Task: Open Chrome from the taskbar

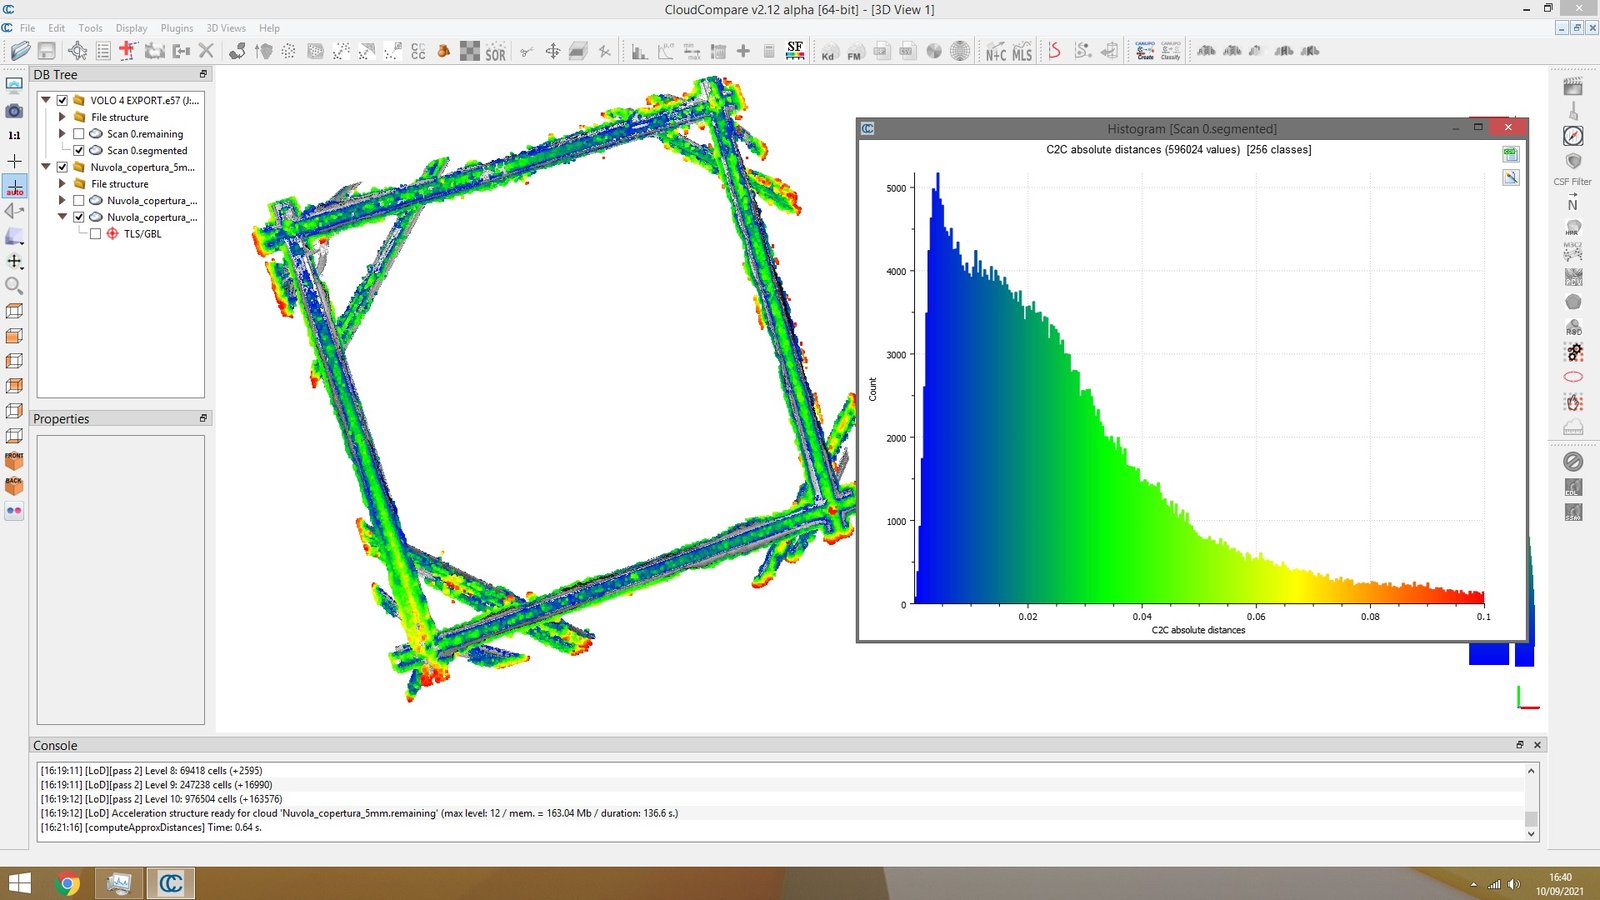Action: click(x=68, y=883)
